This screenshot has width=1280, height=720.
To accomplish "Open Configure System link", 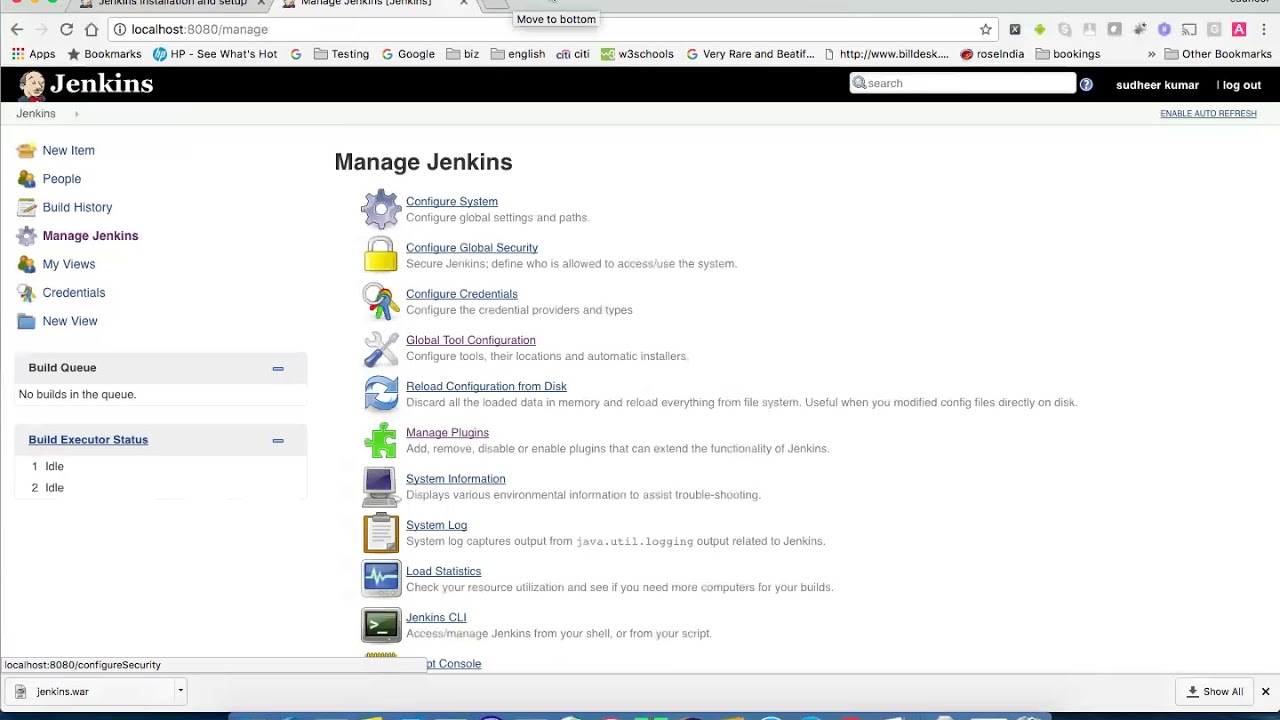I will tap(451, 202).
